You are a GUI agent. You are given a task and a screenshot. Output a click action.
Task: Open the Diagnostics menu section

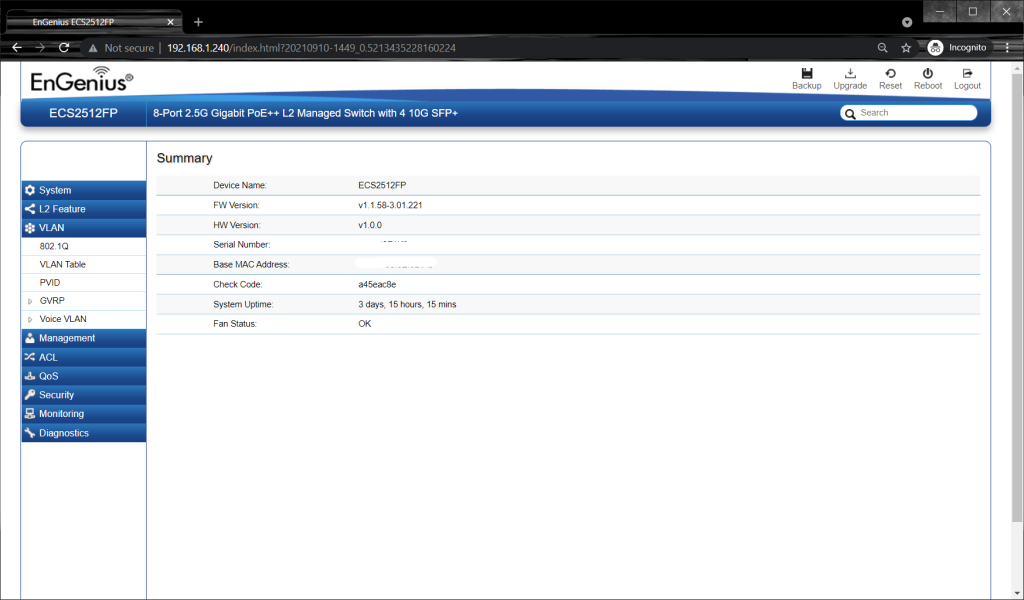84,433
